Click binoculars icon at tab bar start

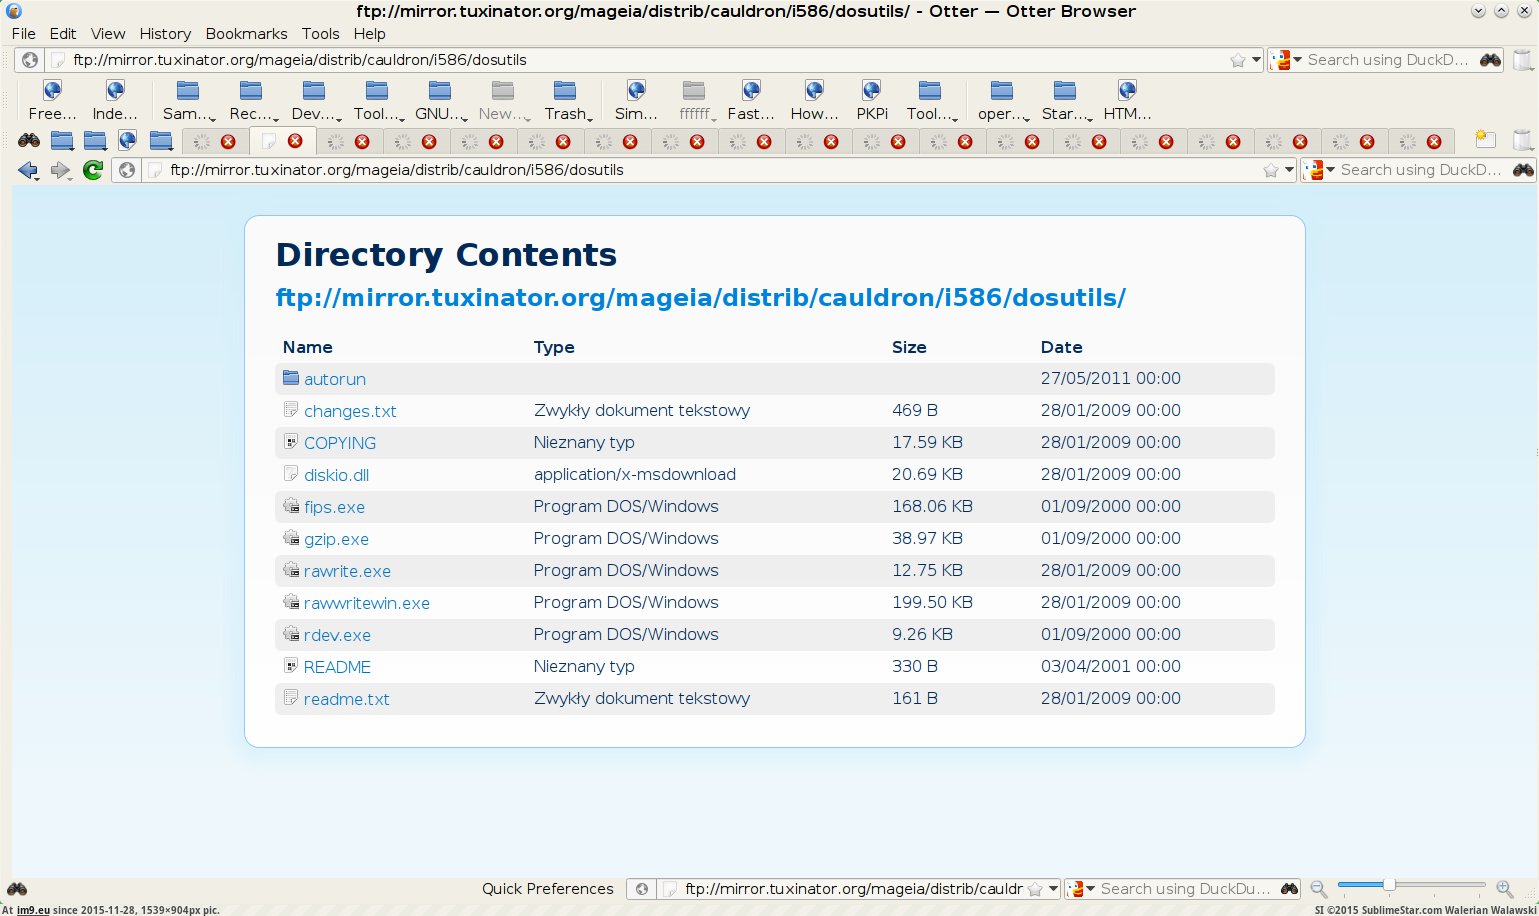coord(29,141)
